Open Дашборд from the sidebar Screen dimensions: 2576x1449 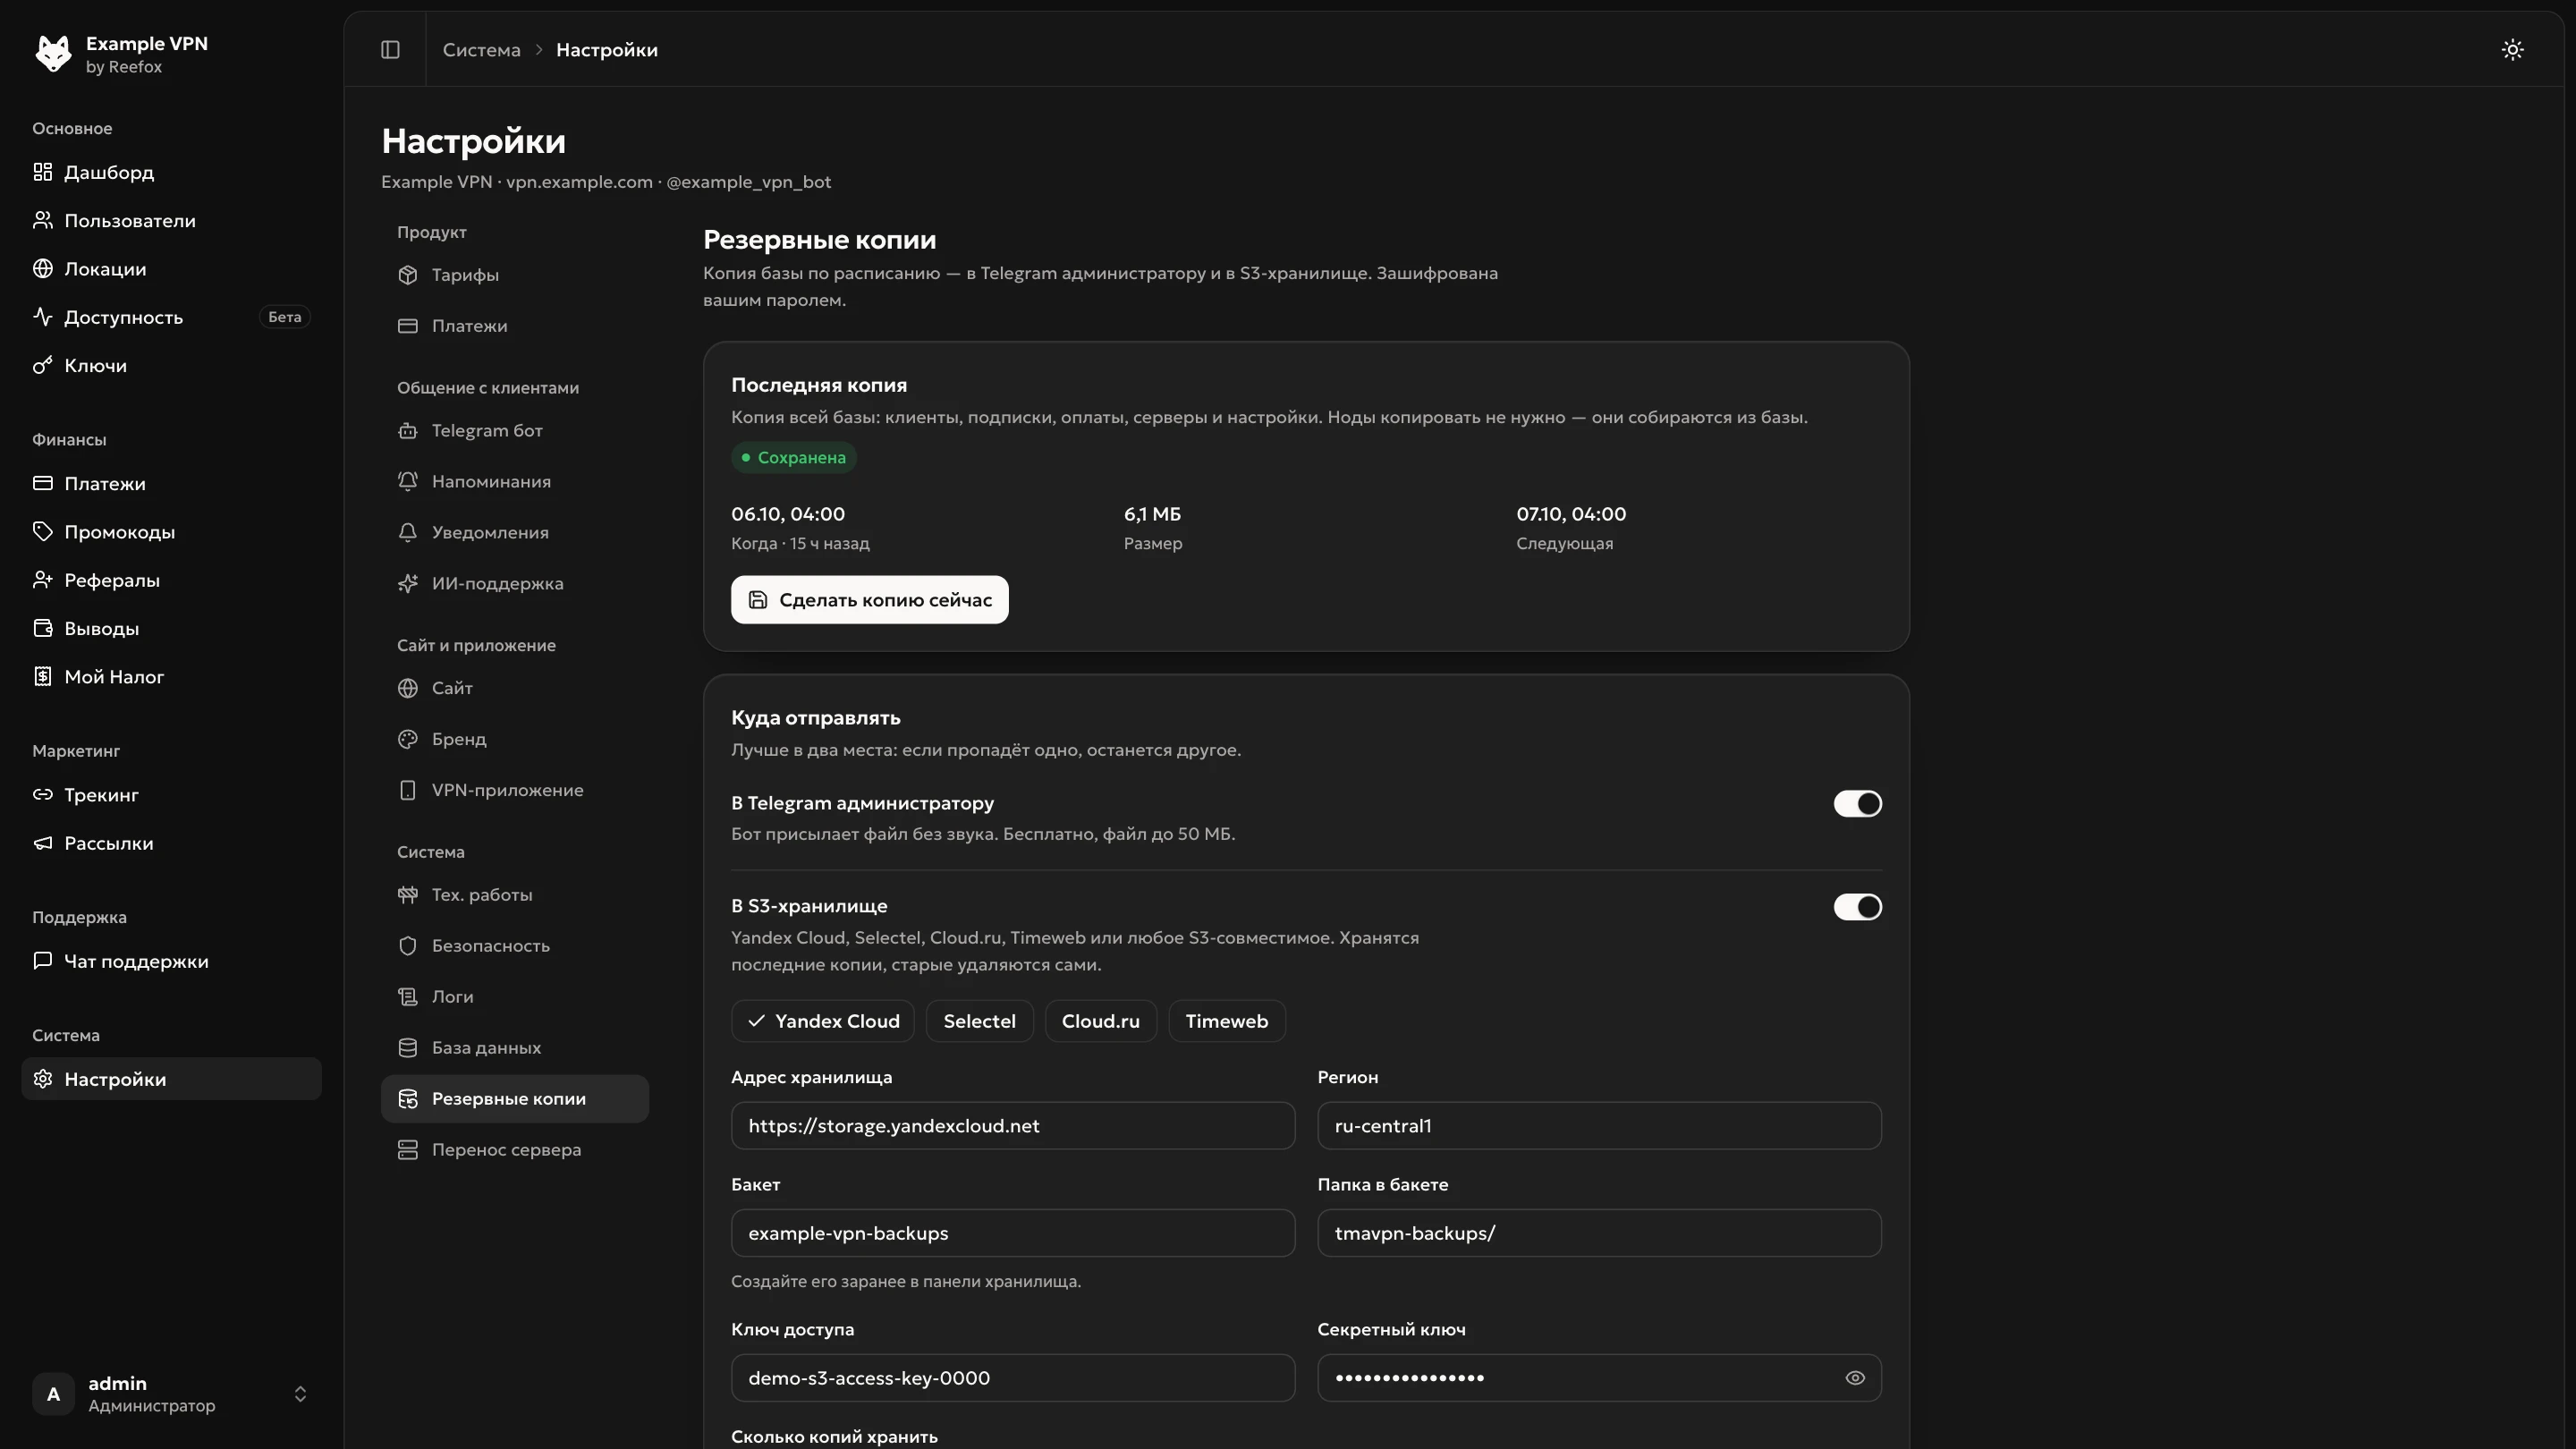point(171,172)
